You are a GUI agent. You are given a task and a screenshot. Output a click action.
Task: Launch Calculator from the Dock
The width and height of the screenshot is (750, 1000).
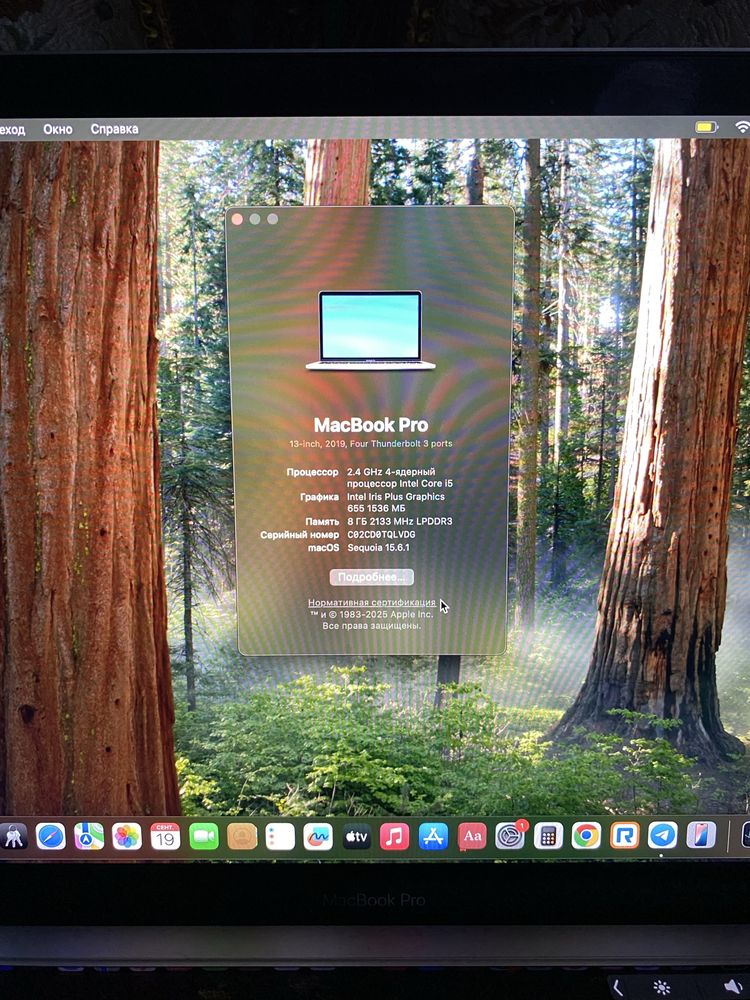click(x=548, y=836)
